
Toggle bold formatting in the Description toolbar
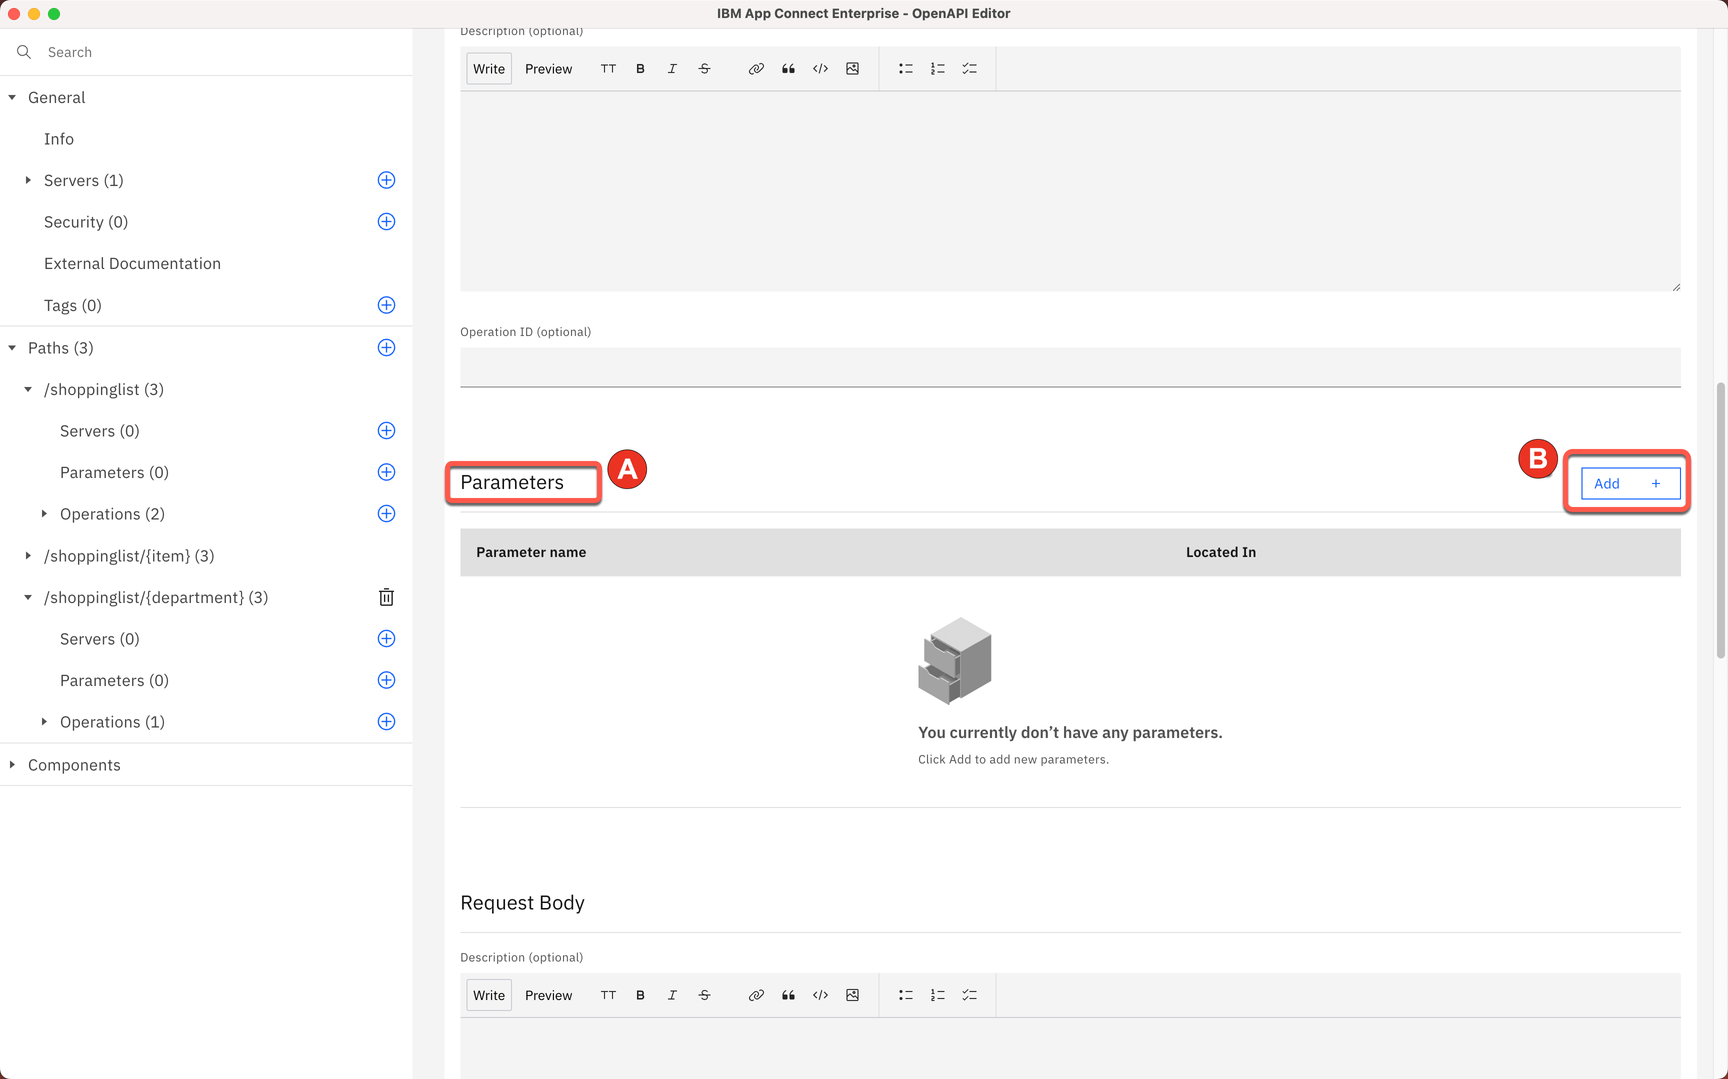coord(640,68)
